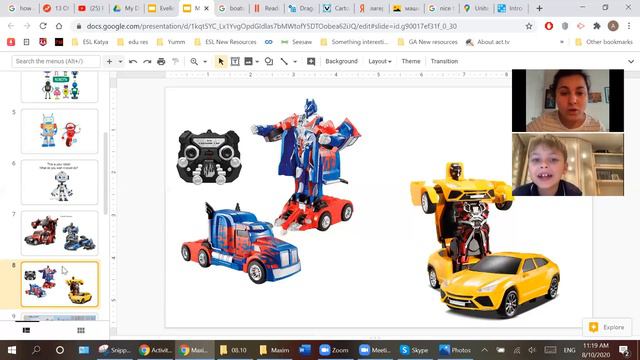The image size is (640, 360).
Task: Open Windows search in taskbar
Action: point(36,350)
